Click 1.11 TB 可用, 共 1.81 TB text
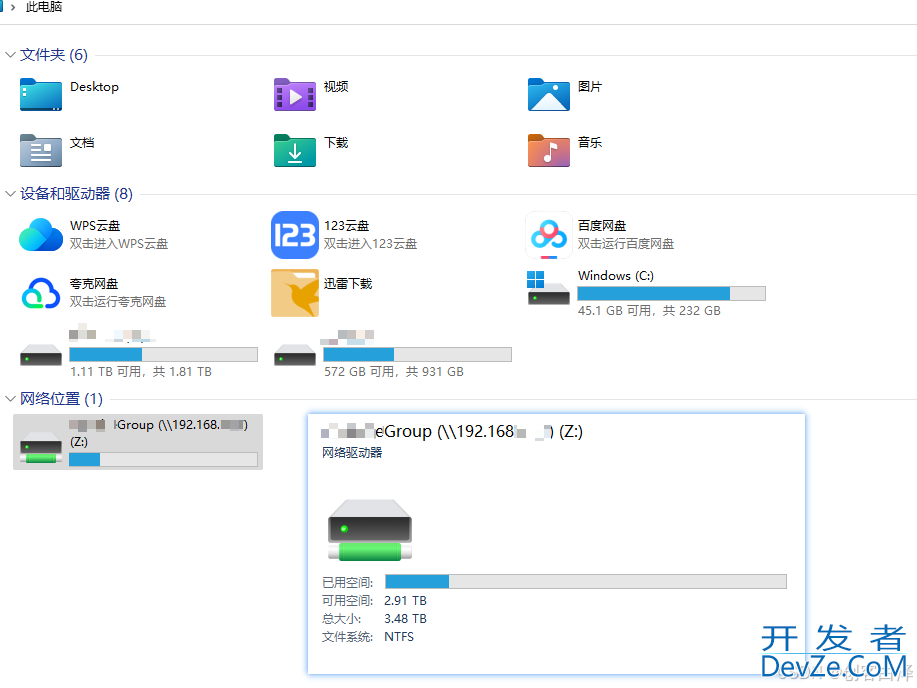 point(141,371)
